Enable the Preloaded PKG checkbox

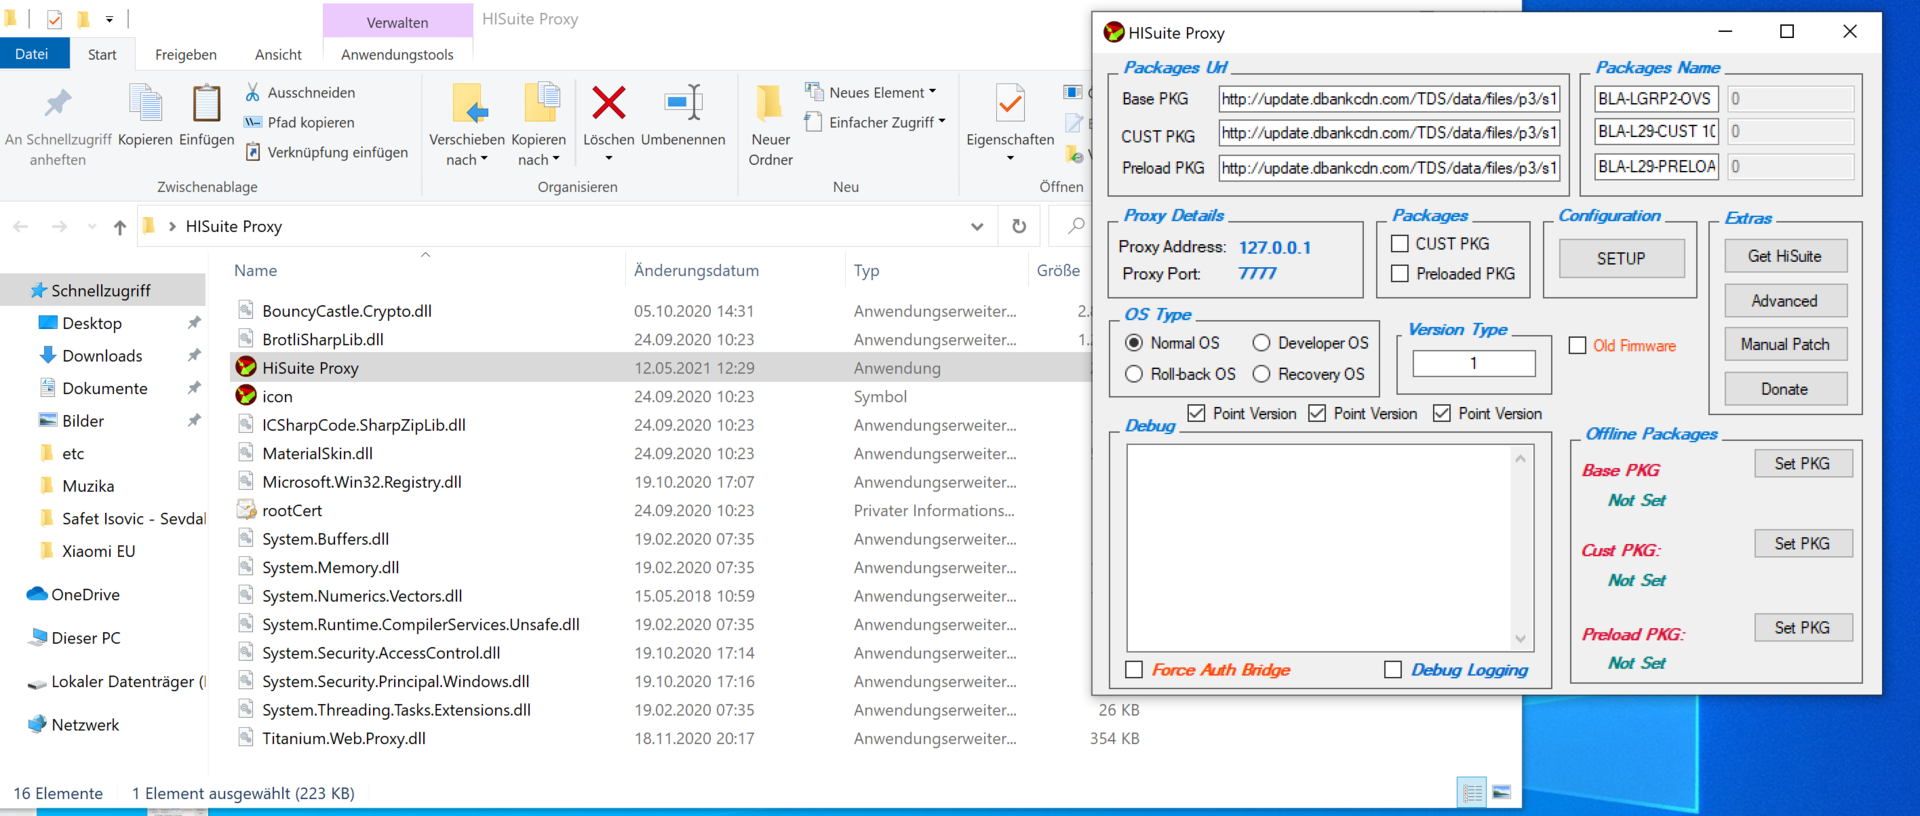(1400, 273)
